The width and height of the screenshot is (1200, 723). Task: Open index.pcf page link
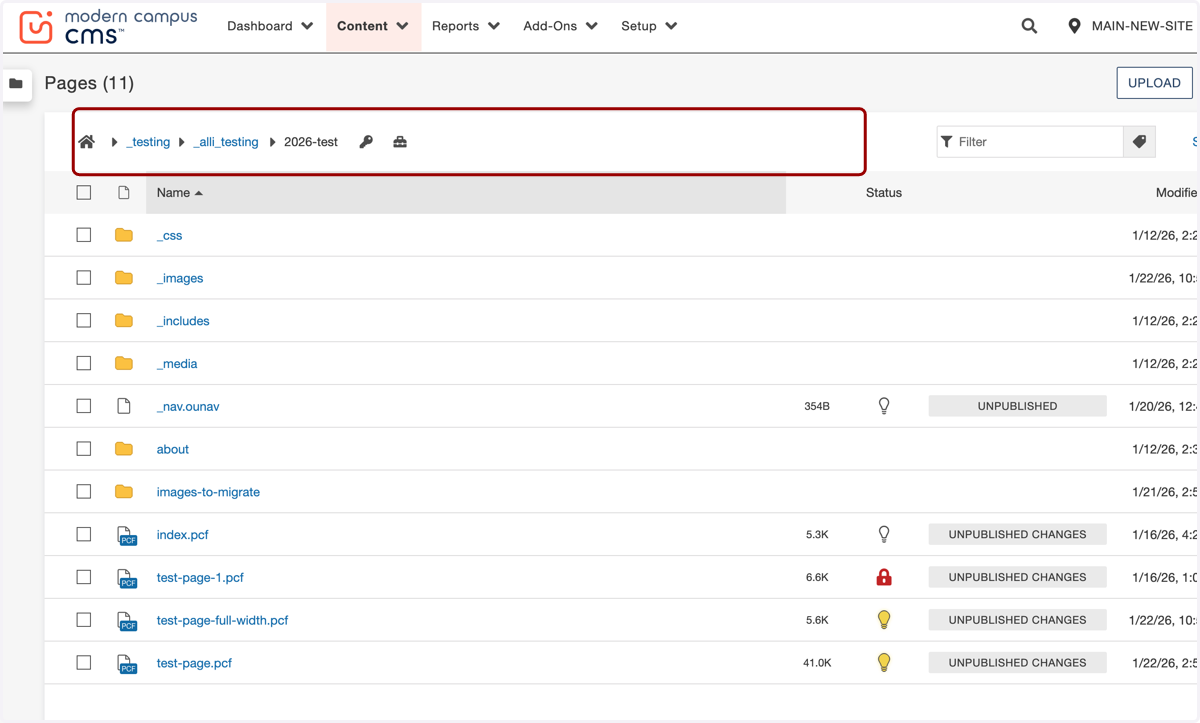183,535
